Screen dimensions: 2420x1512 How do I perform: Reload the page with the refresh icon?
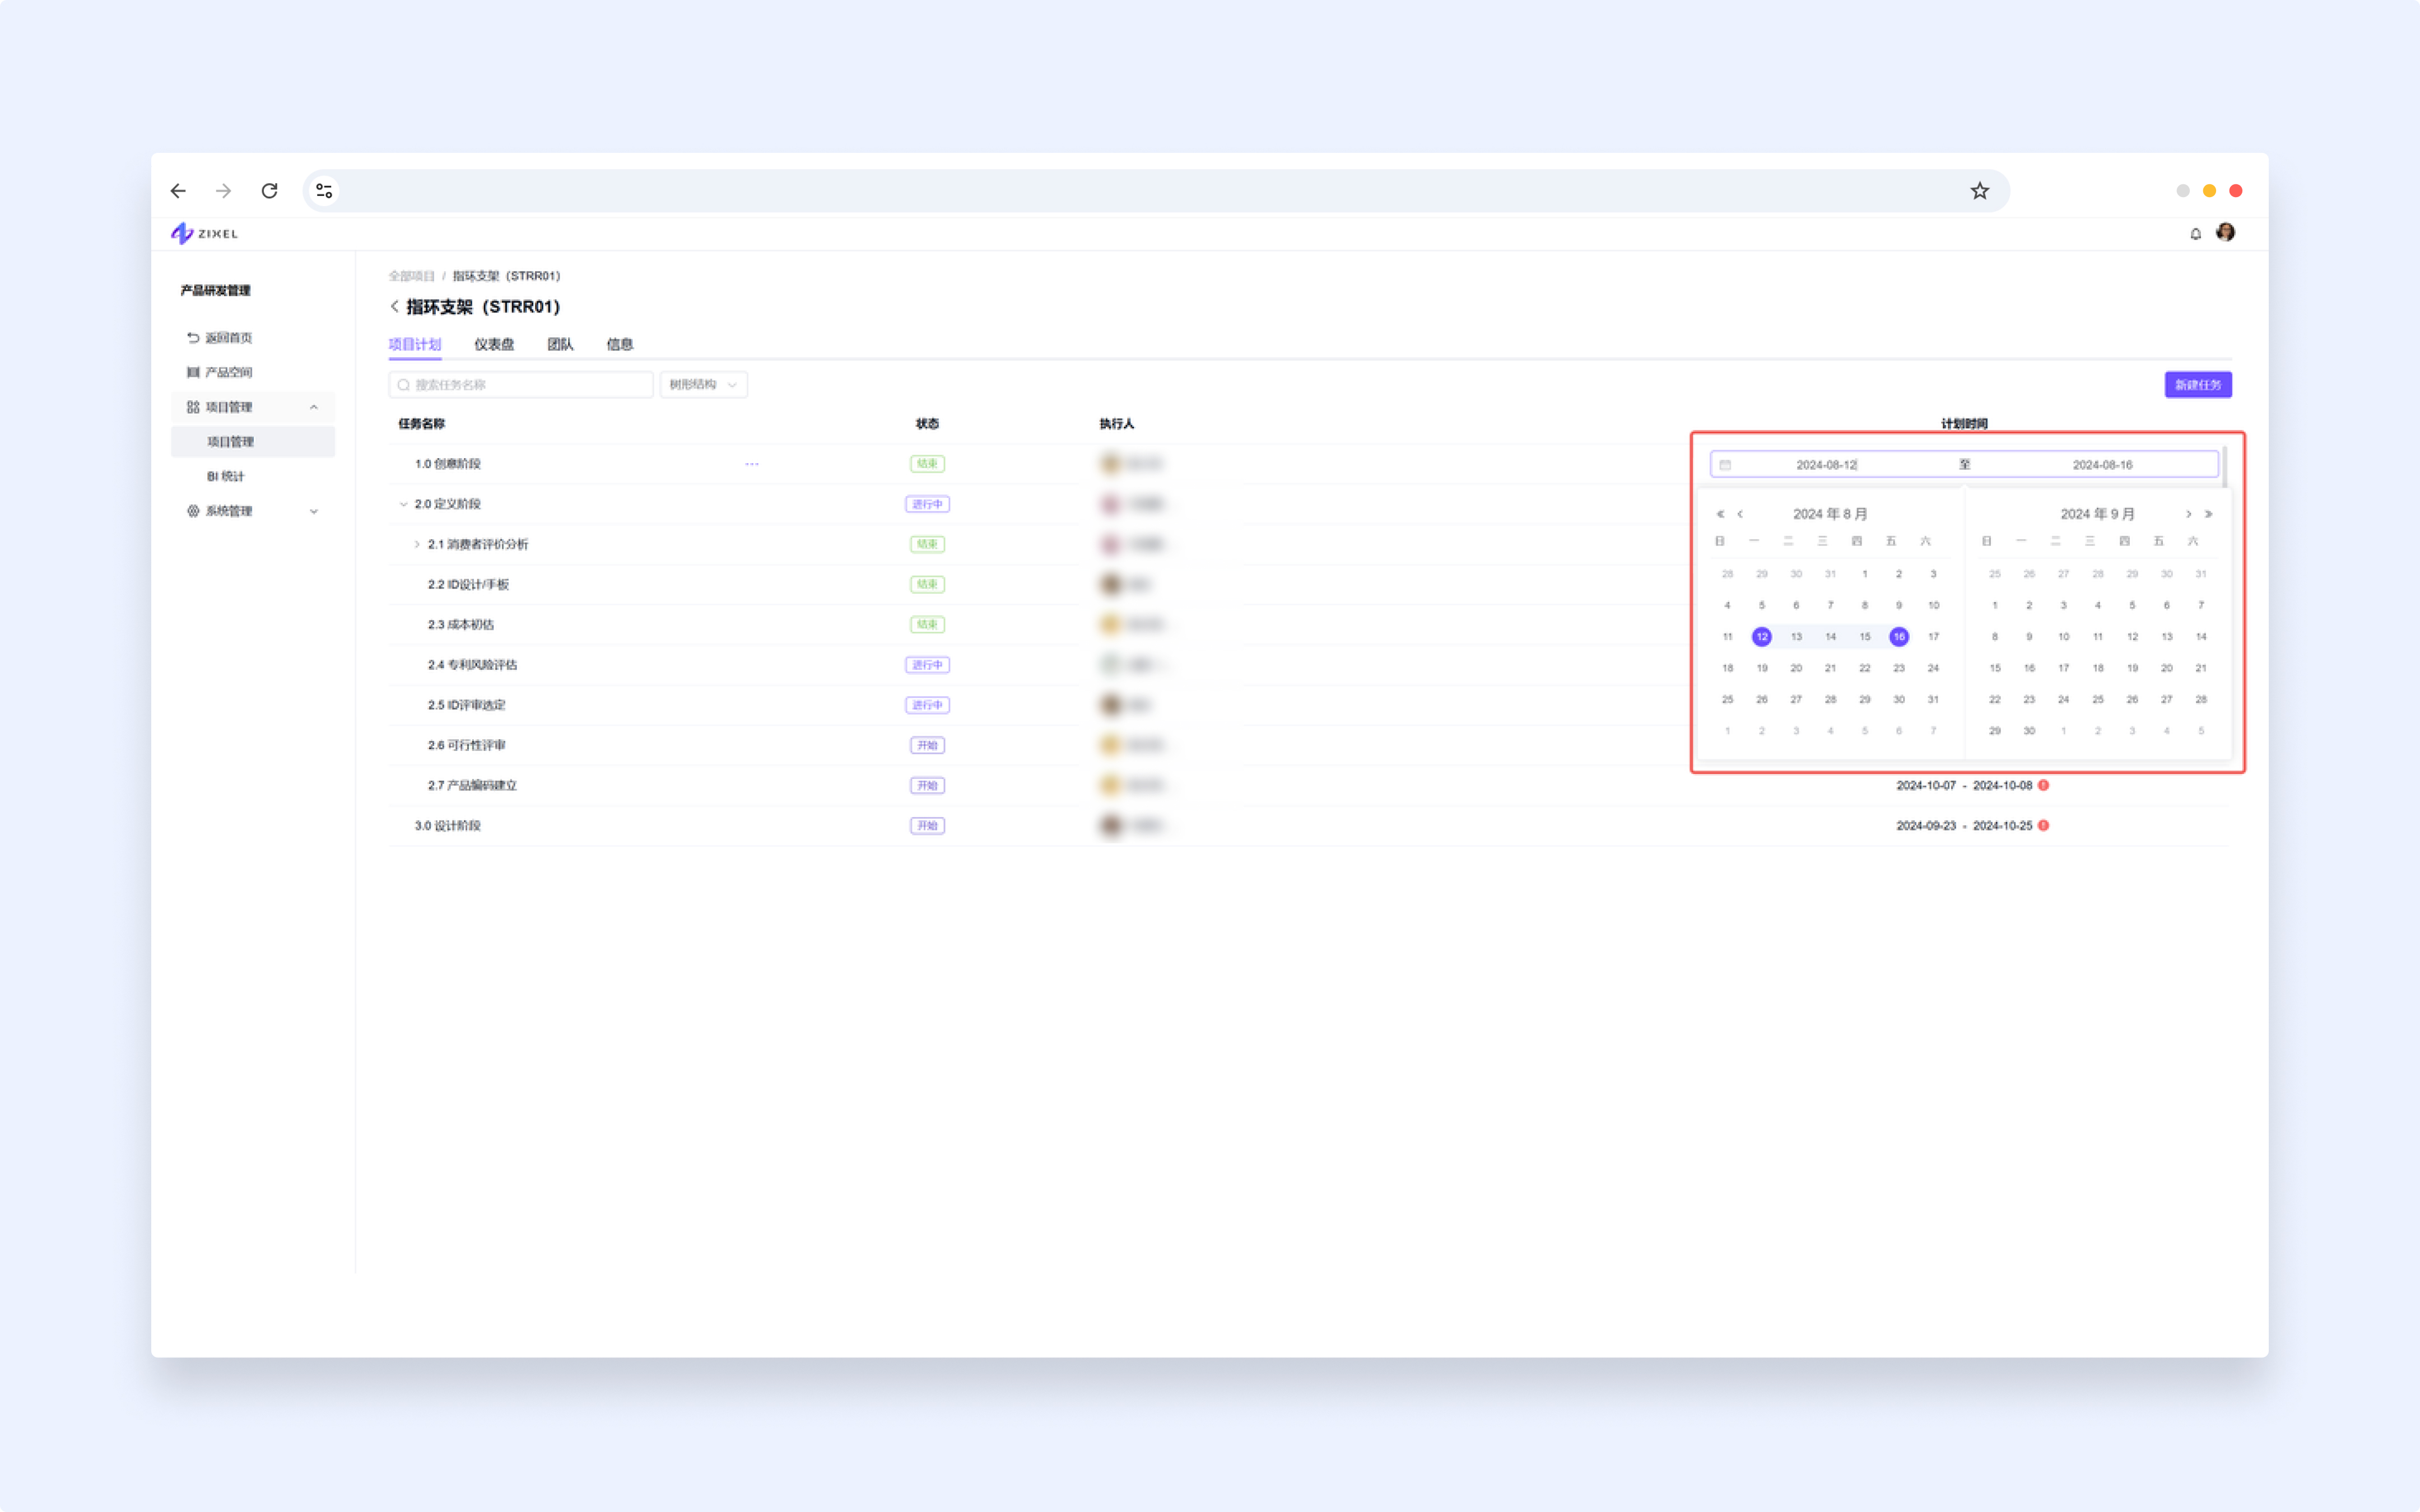[x=269, y=191]
